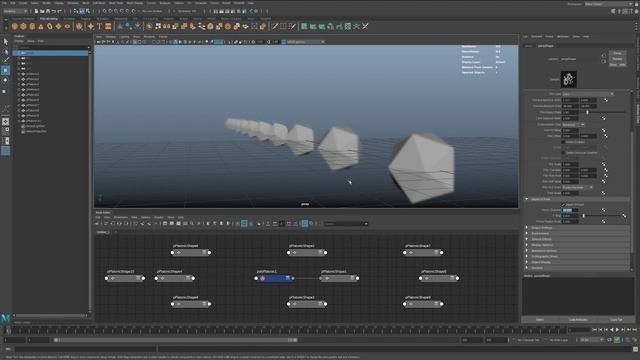Click the Save scene status line icon
640x360 pixels.
(48, 11)
